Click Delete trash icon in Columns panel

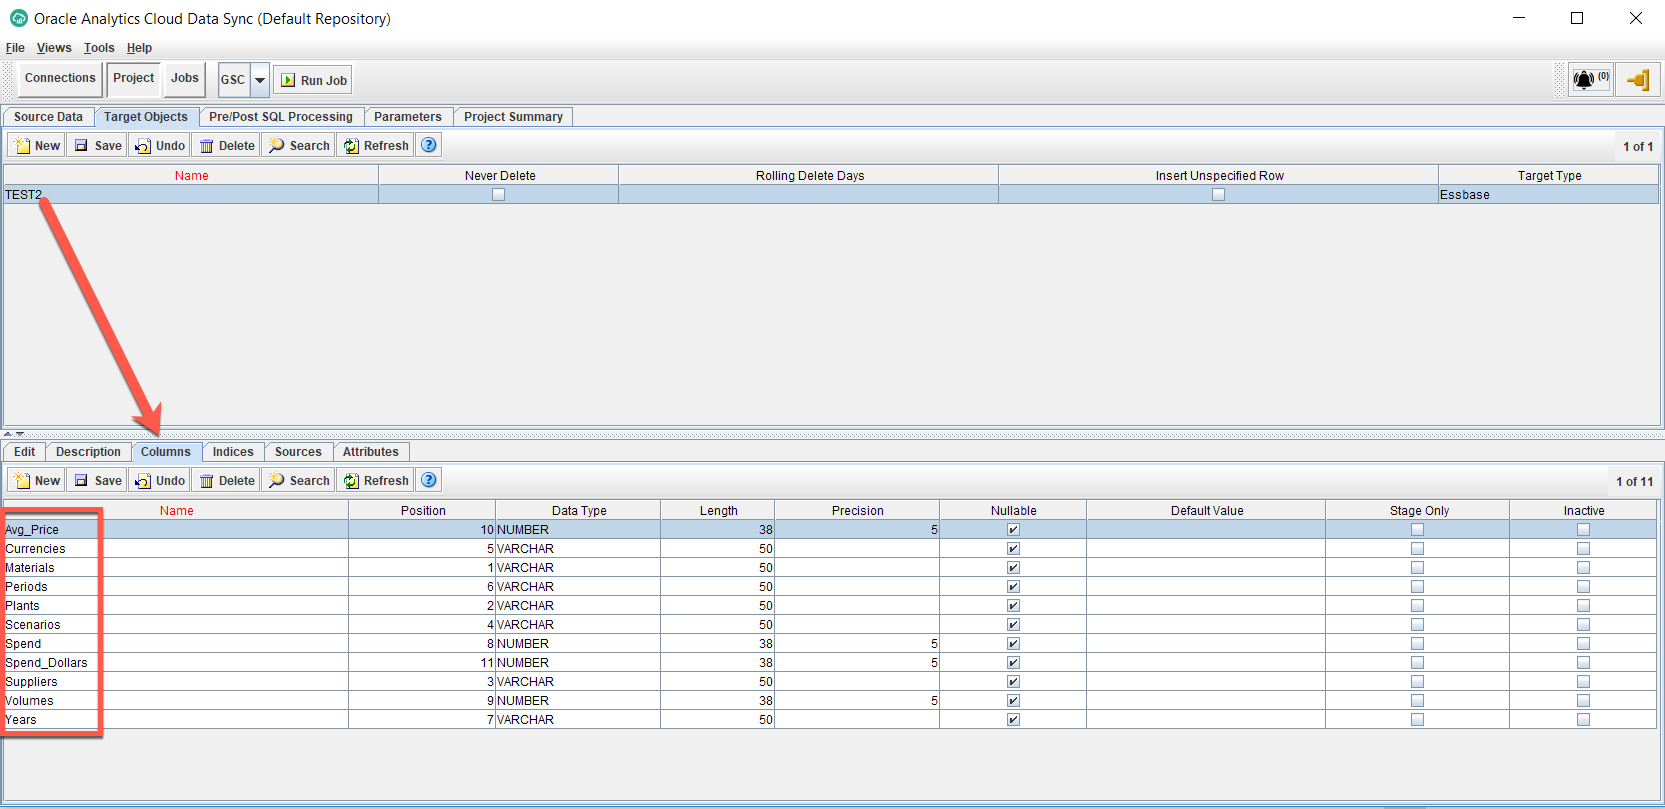coord(207,481)
